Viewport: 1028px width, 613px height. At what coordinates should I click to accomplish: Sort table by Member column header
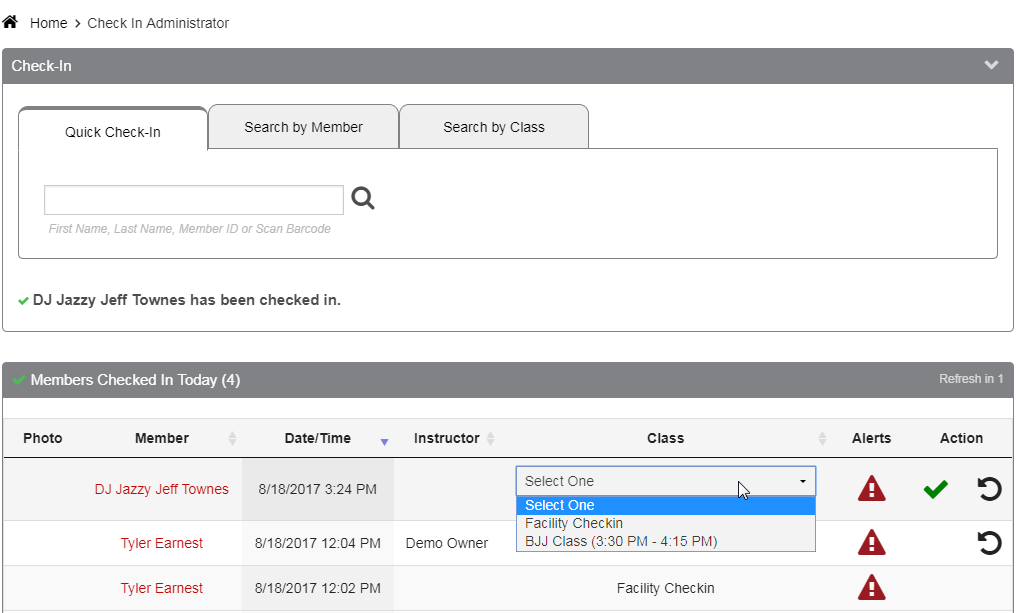coord(162,438)
